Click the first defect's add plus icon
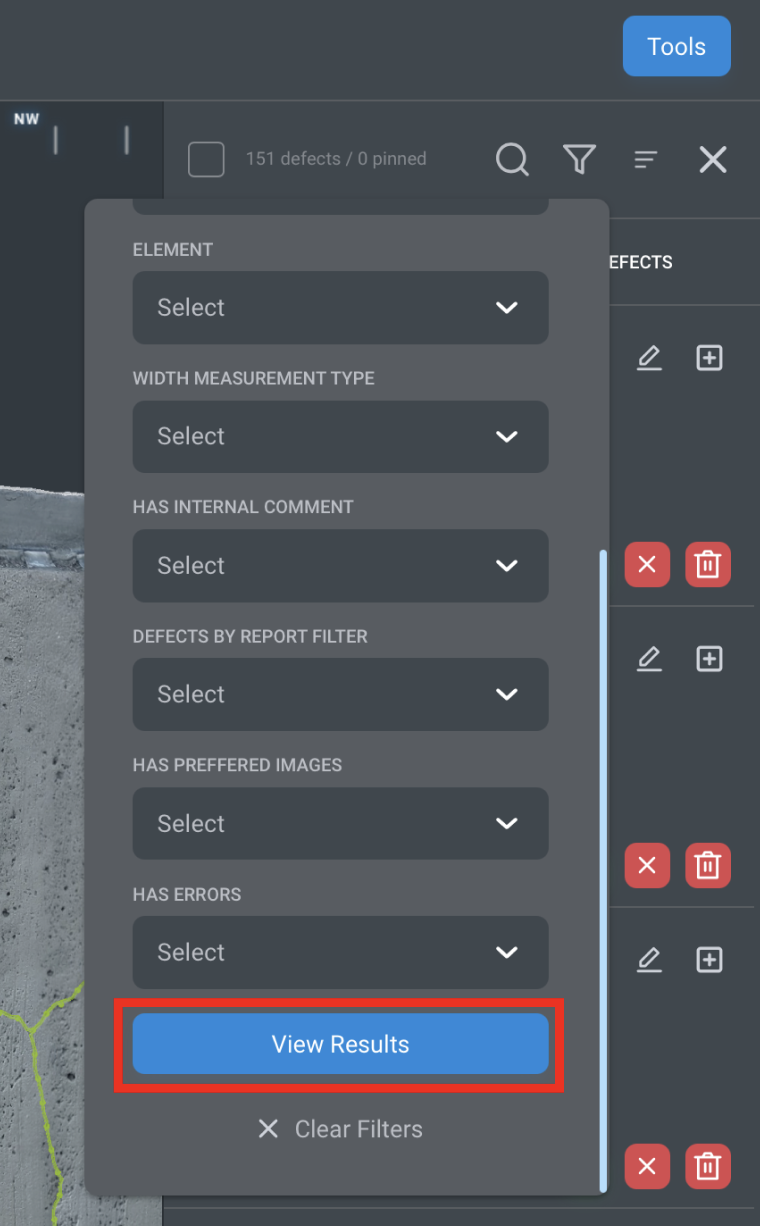 click(709, 358)
